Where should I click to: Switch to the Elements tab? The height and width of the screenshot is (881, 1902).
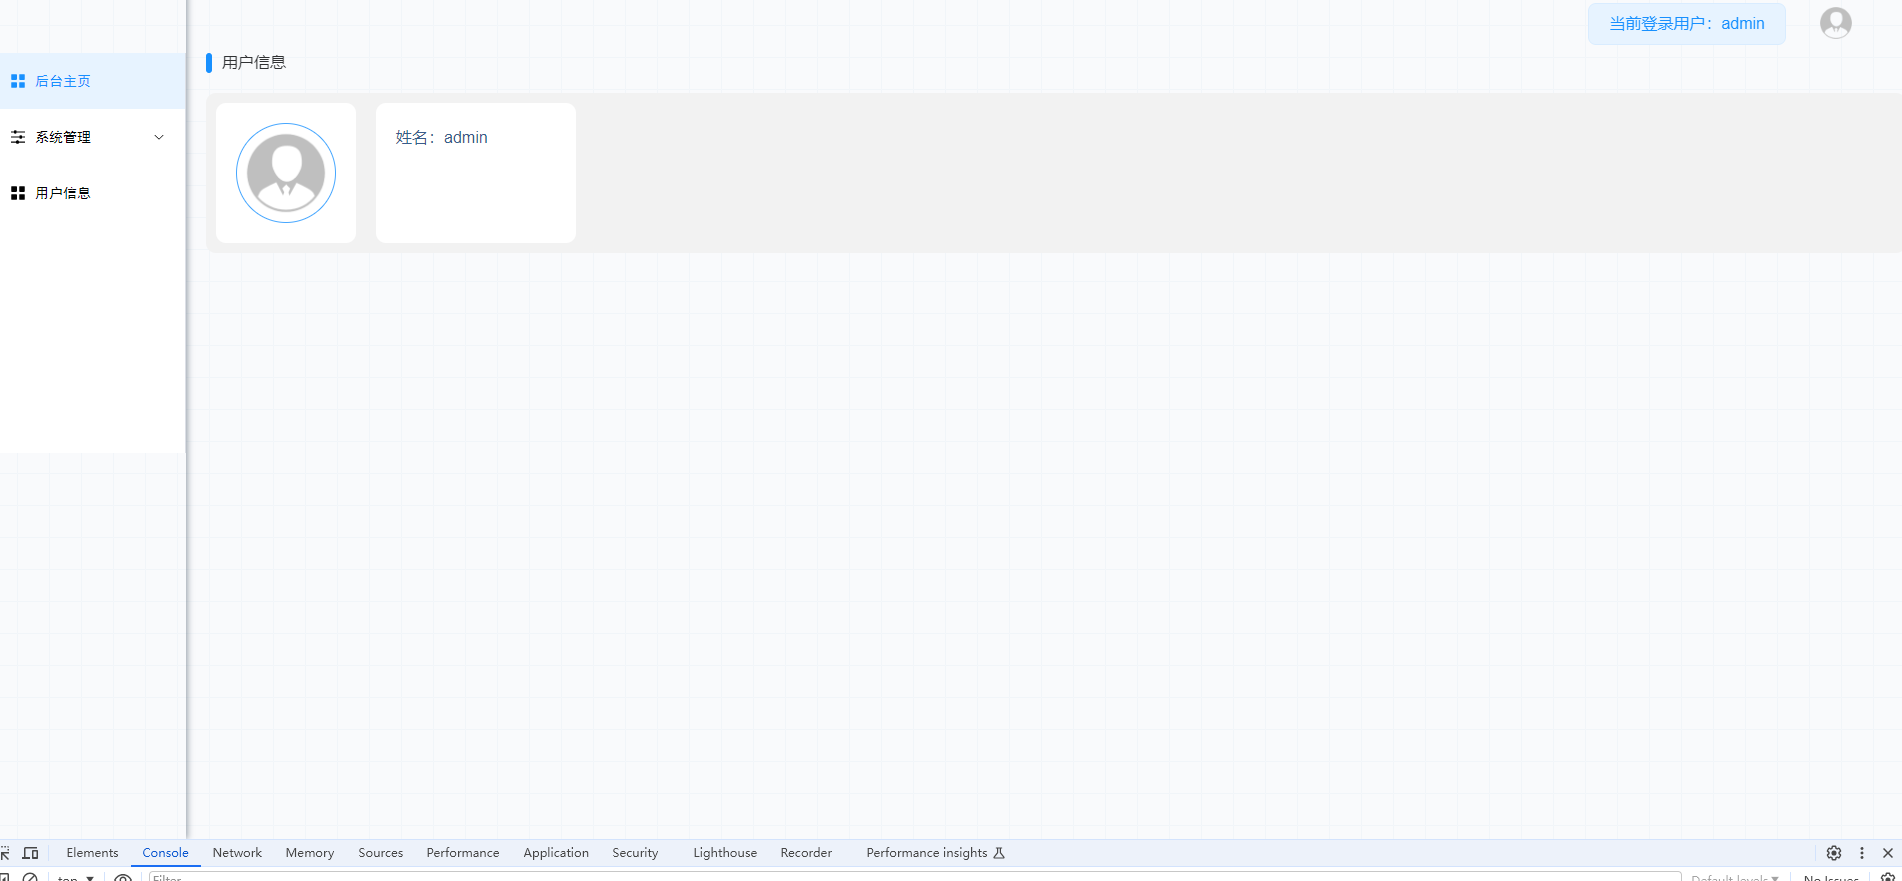92,853
